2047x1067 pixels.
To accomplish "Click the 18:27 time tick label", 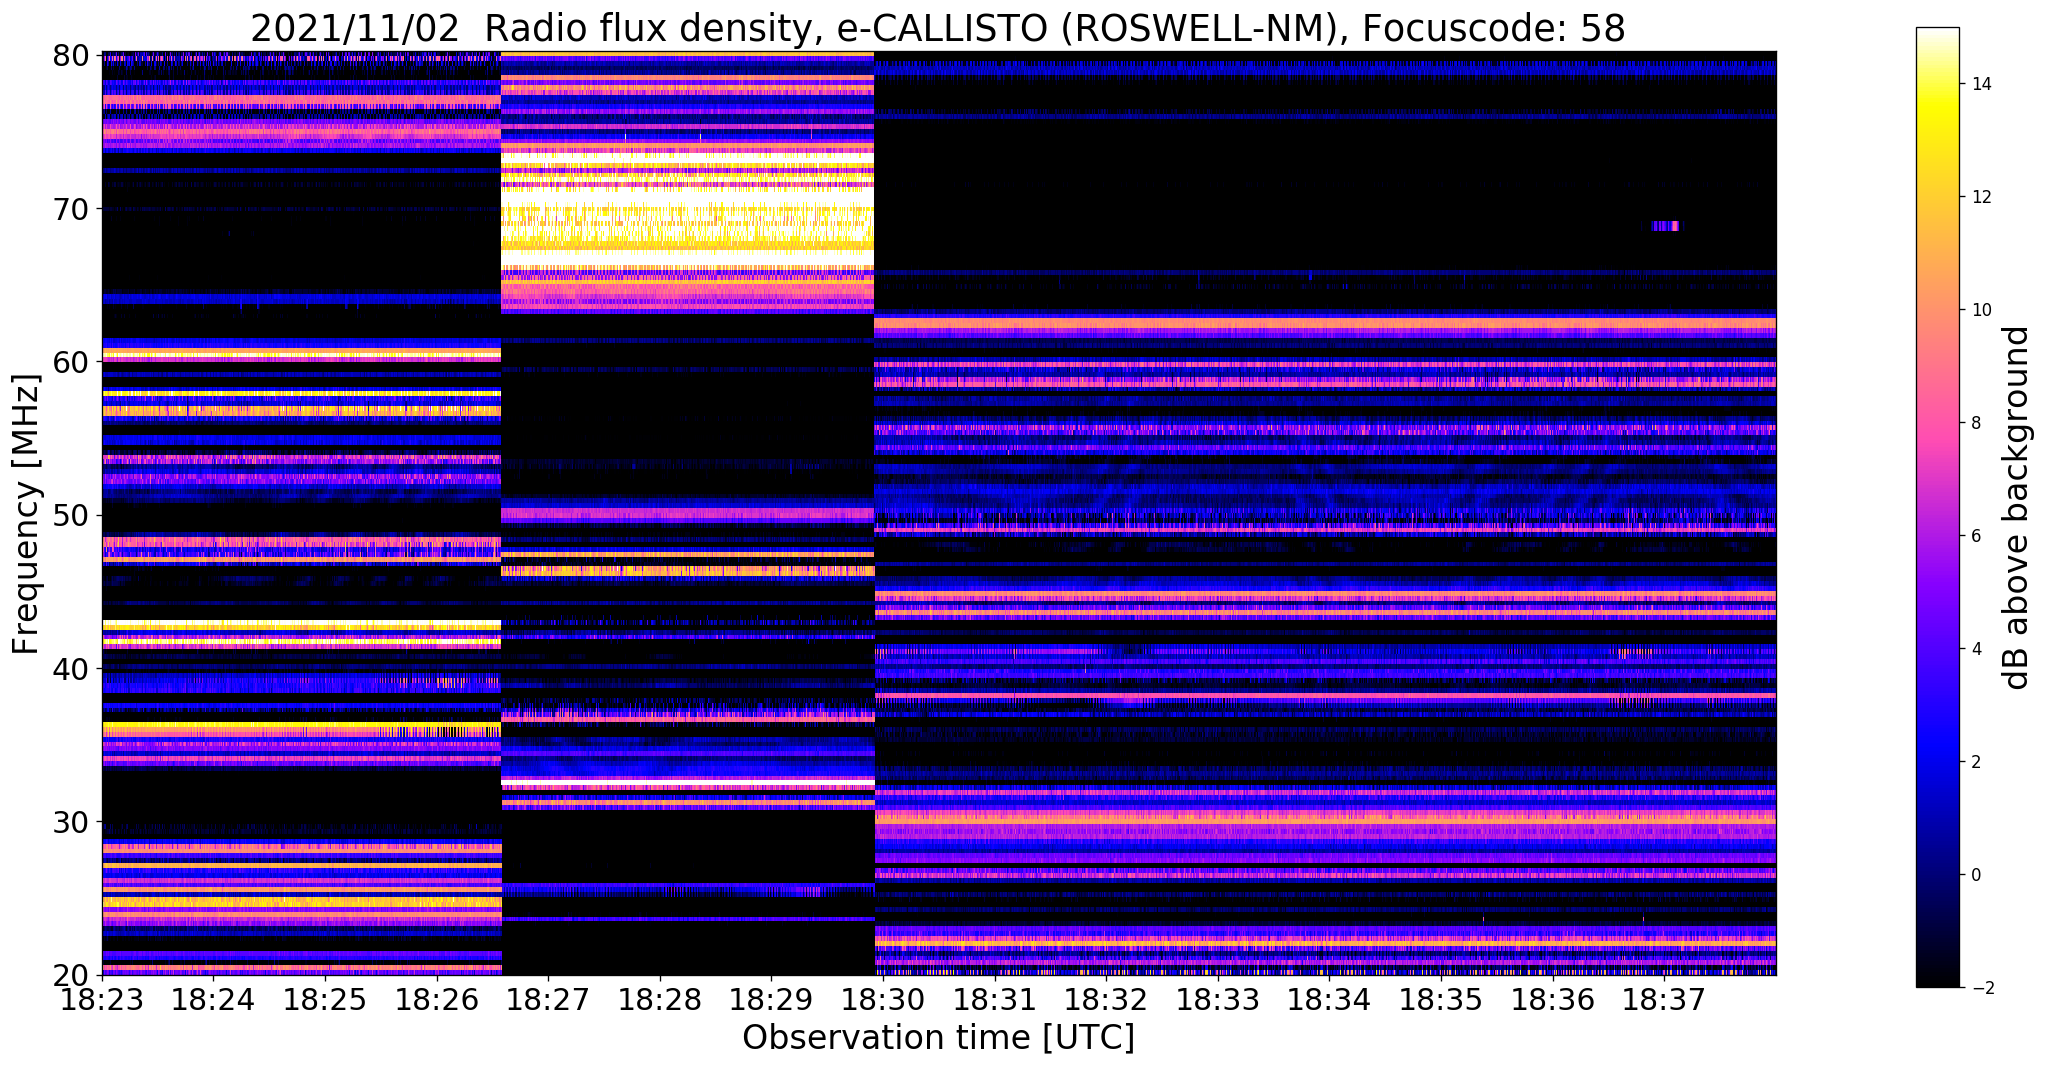I will (x=548, y=999).
